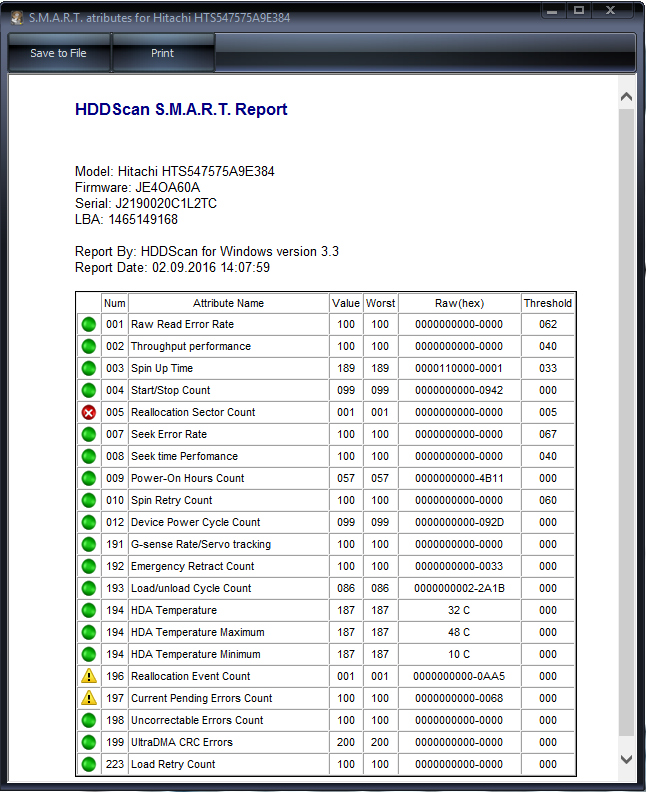Click raw value 0000110000-0001
The height and width of the screenshot is (792, 646).
[x=459, y=368]
